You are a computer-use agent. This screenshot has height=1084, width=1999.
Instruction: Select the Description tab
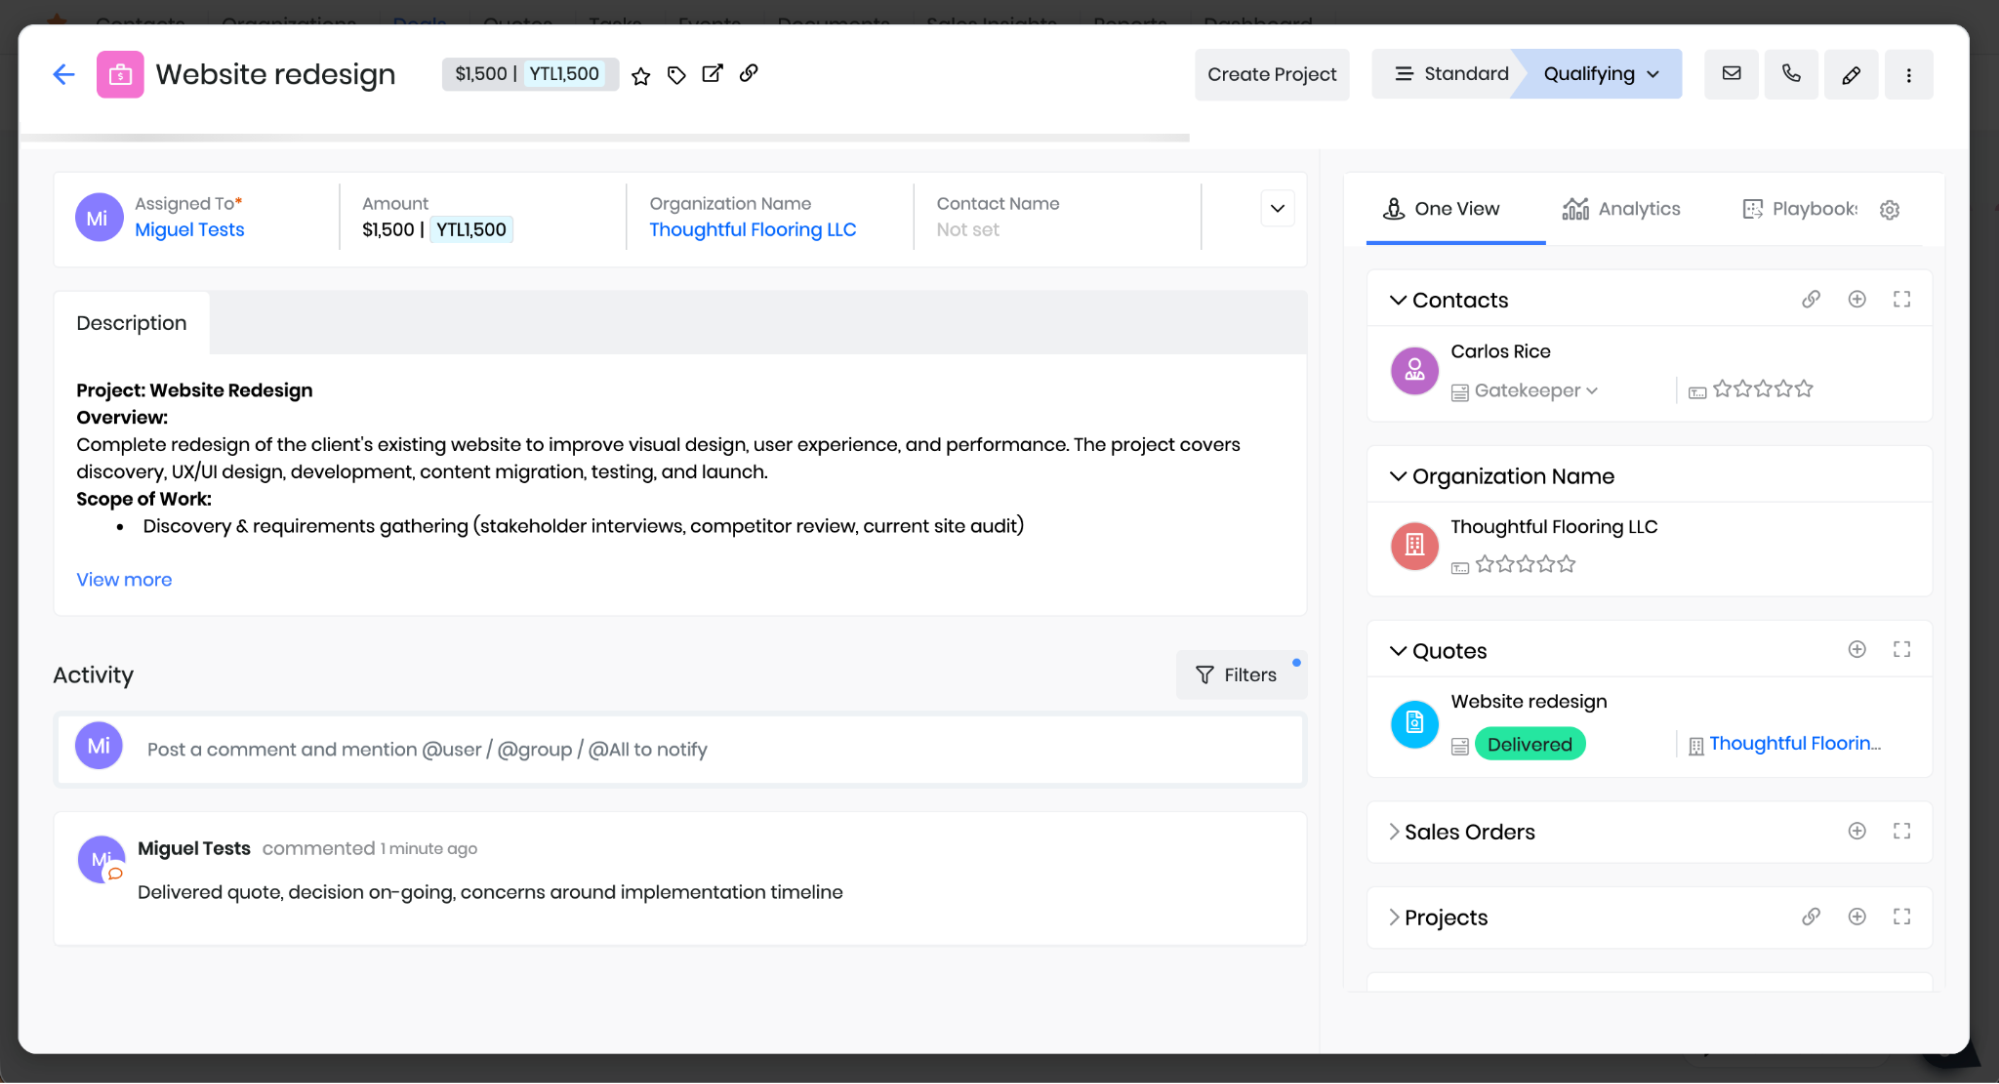132,323
